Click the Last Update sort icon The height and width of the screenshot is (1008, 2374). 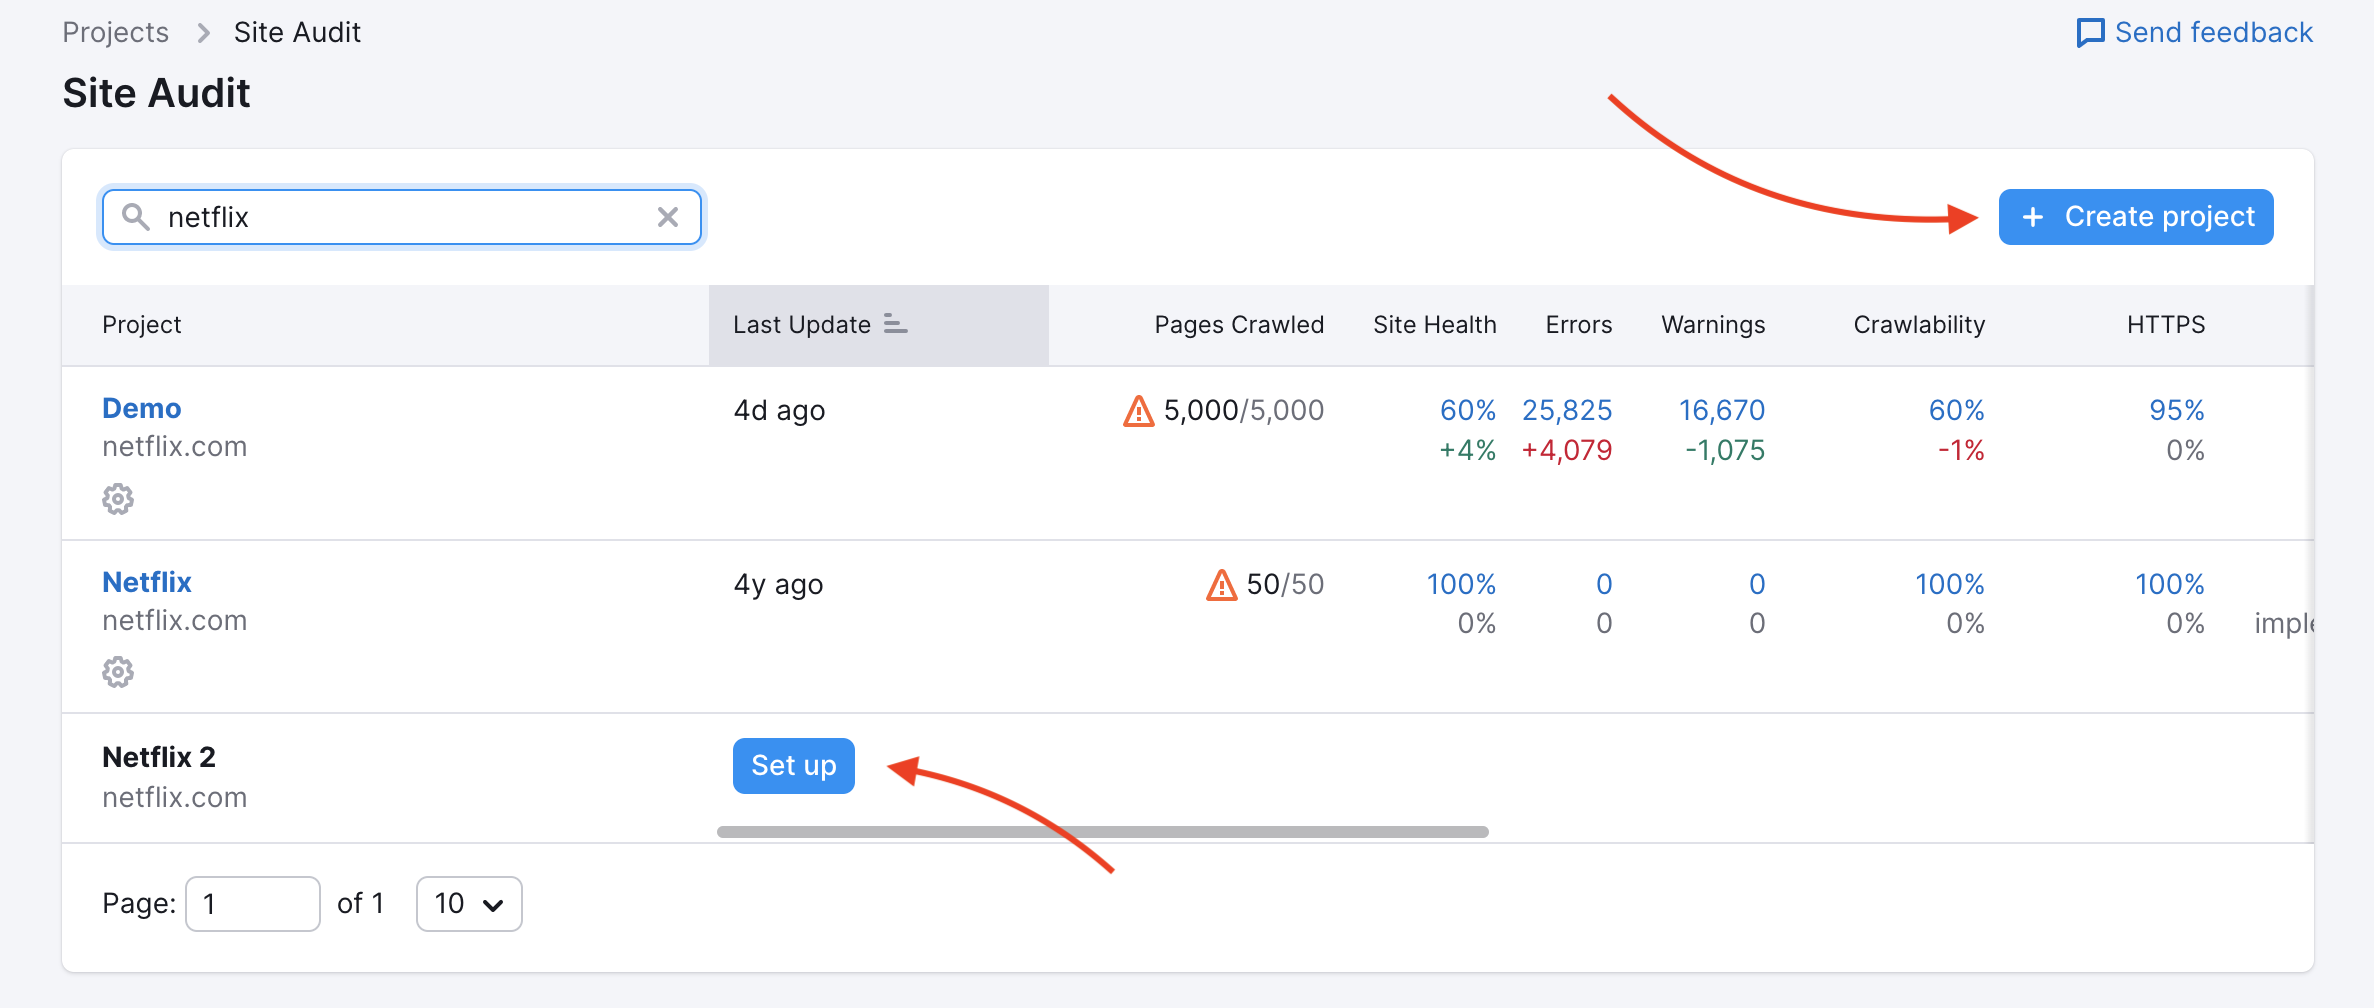pos(895,324)
